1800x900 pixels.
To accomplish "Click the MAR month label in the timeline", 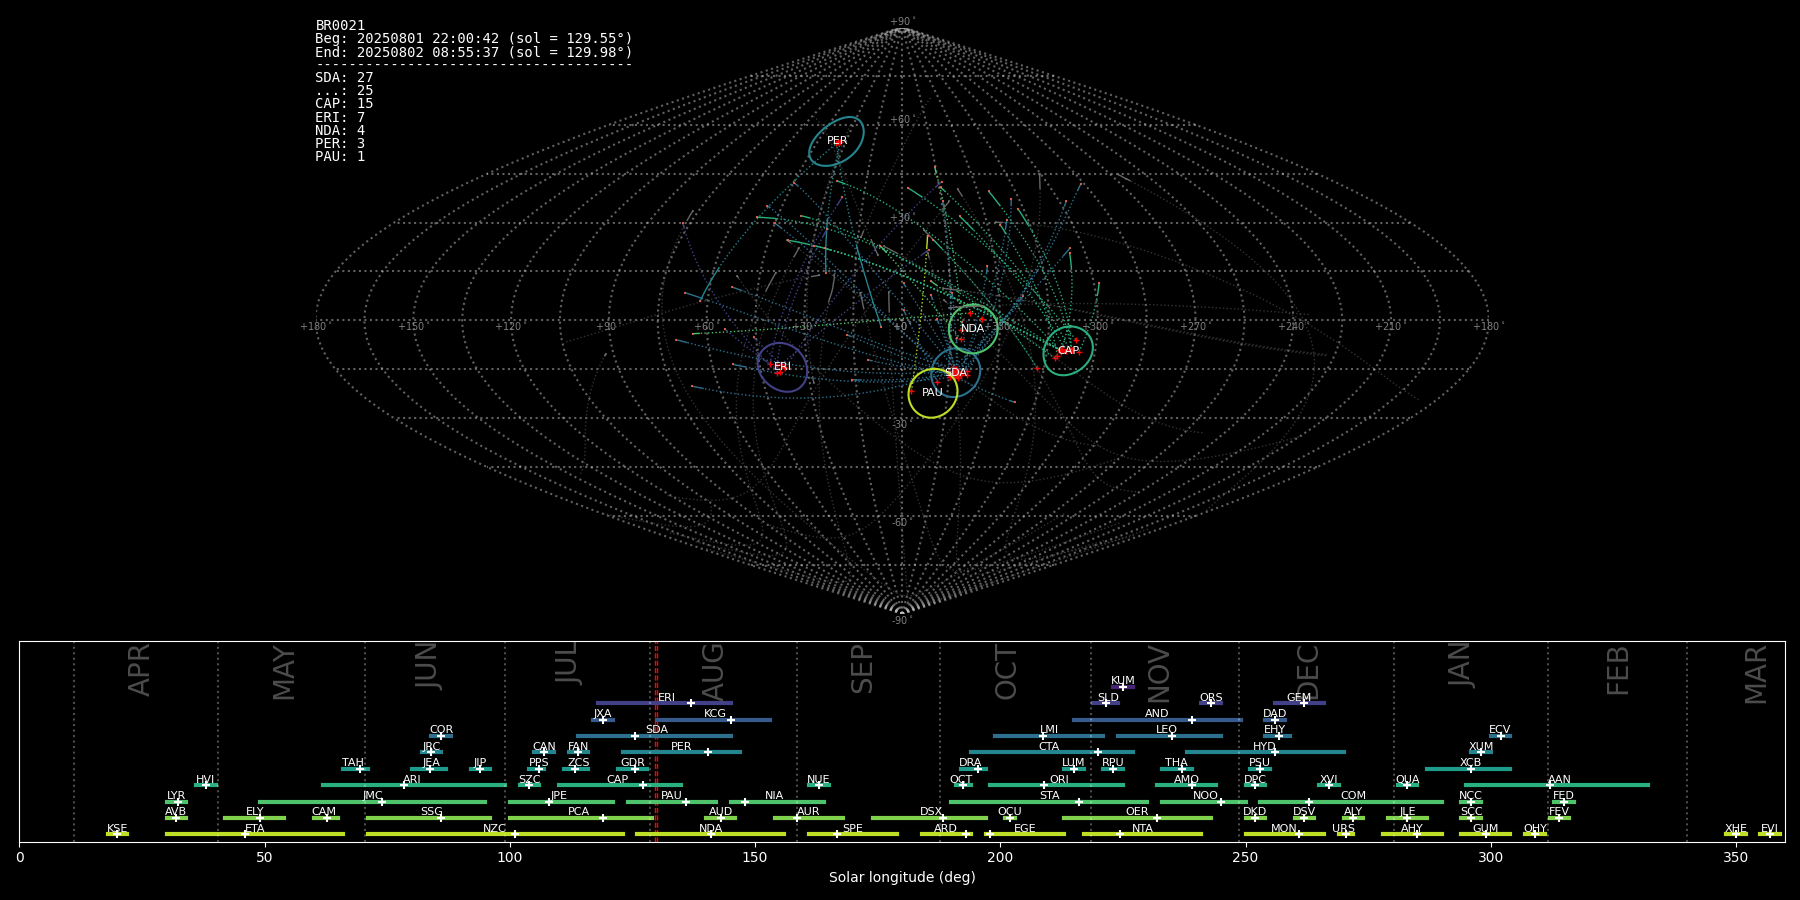I will (1756, 674).
